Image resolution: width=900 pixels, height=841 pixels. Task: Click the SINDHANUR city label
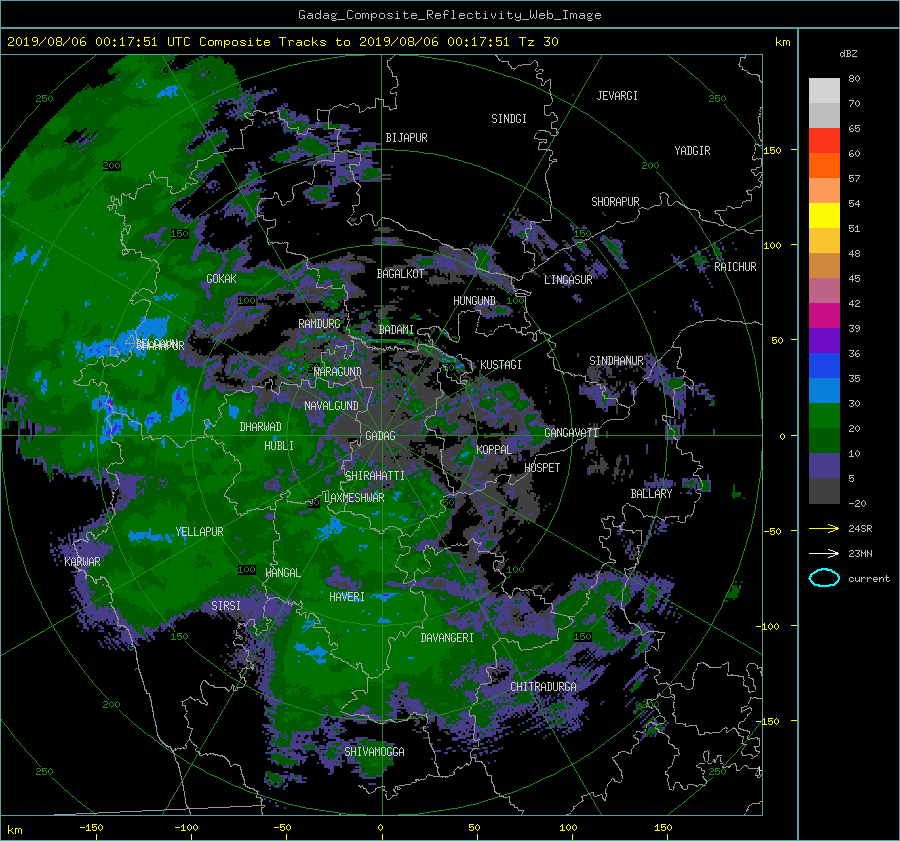tap(616, 361)
